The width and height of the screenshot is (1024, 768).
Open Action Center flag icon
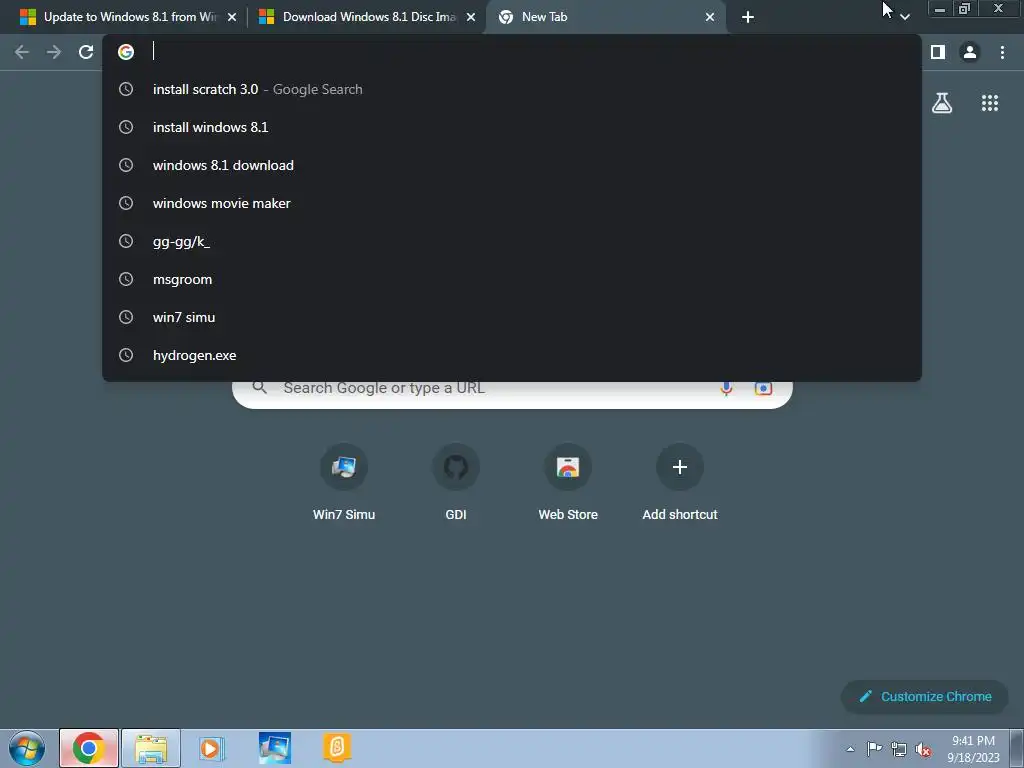pyautogui.click(x=874, y=749)
